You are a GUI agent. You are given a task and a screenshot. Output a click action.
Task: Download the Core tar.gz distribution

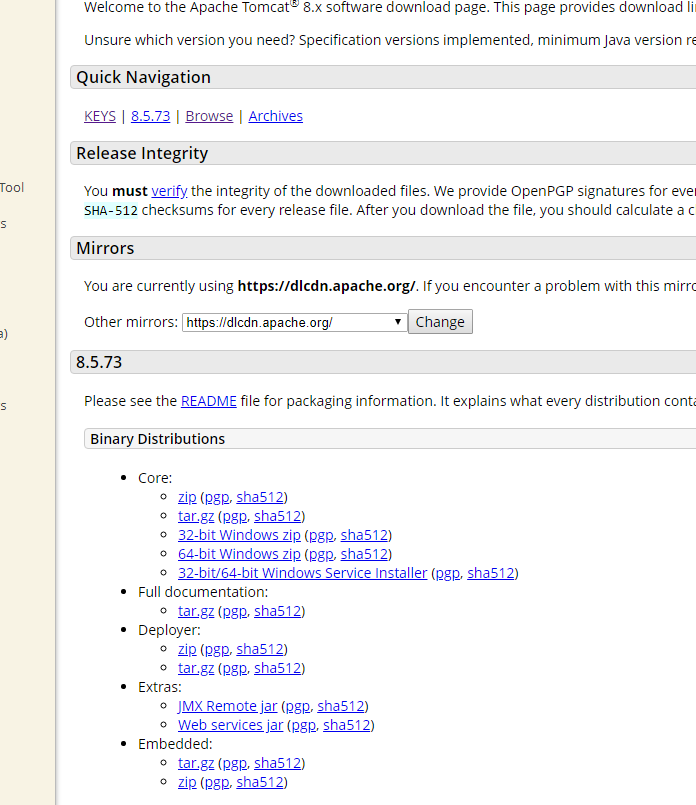tap(196, 516)
